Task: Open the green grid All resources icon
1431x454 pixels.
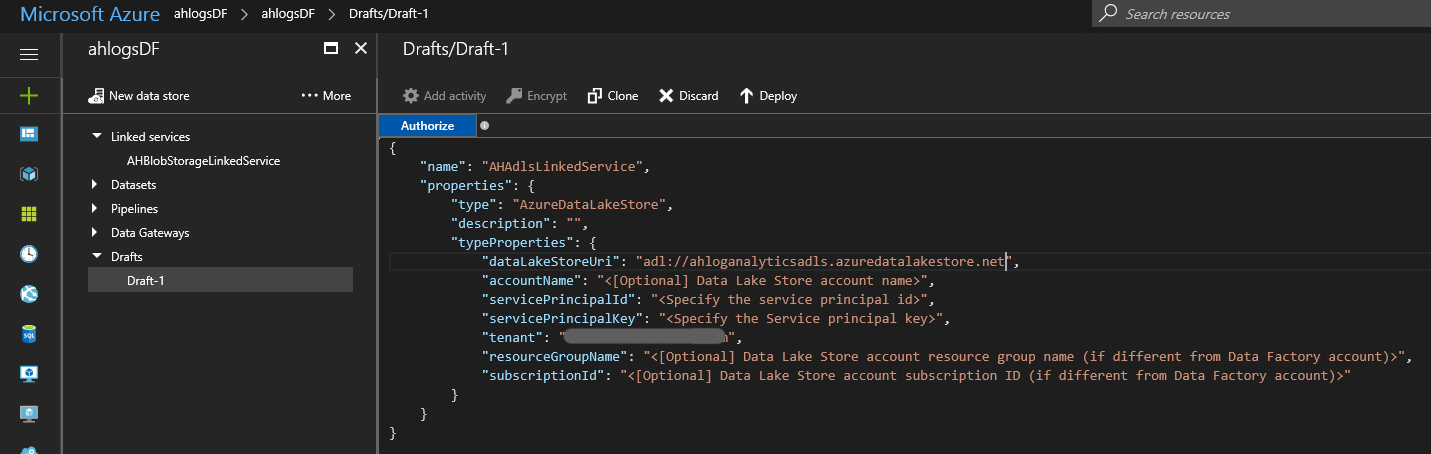Action: pos(29,214)
